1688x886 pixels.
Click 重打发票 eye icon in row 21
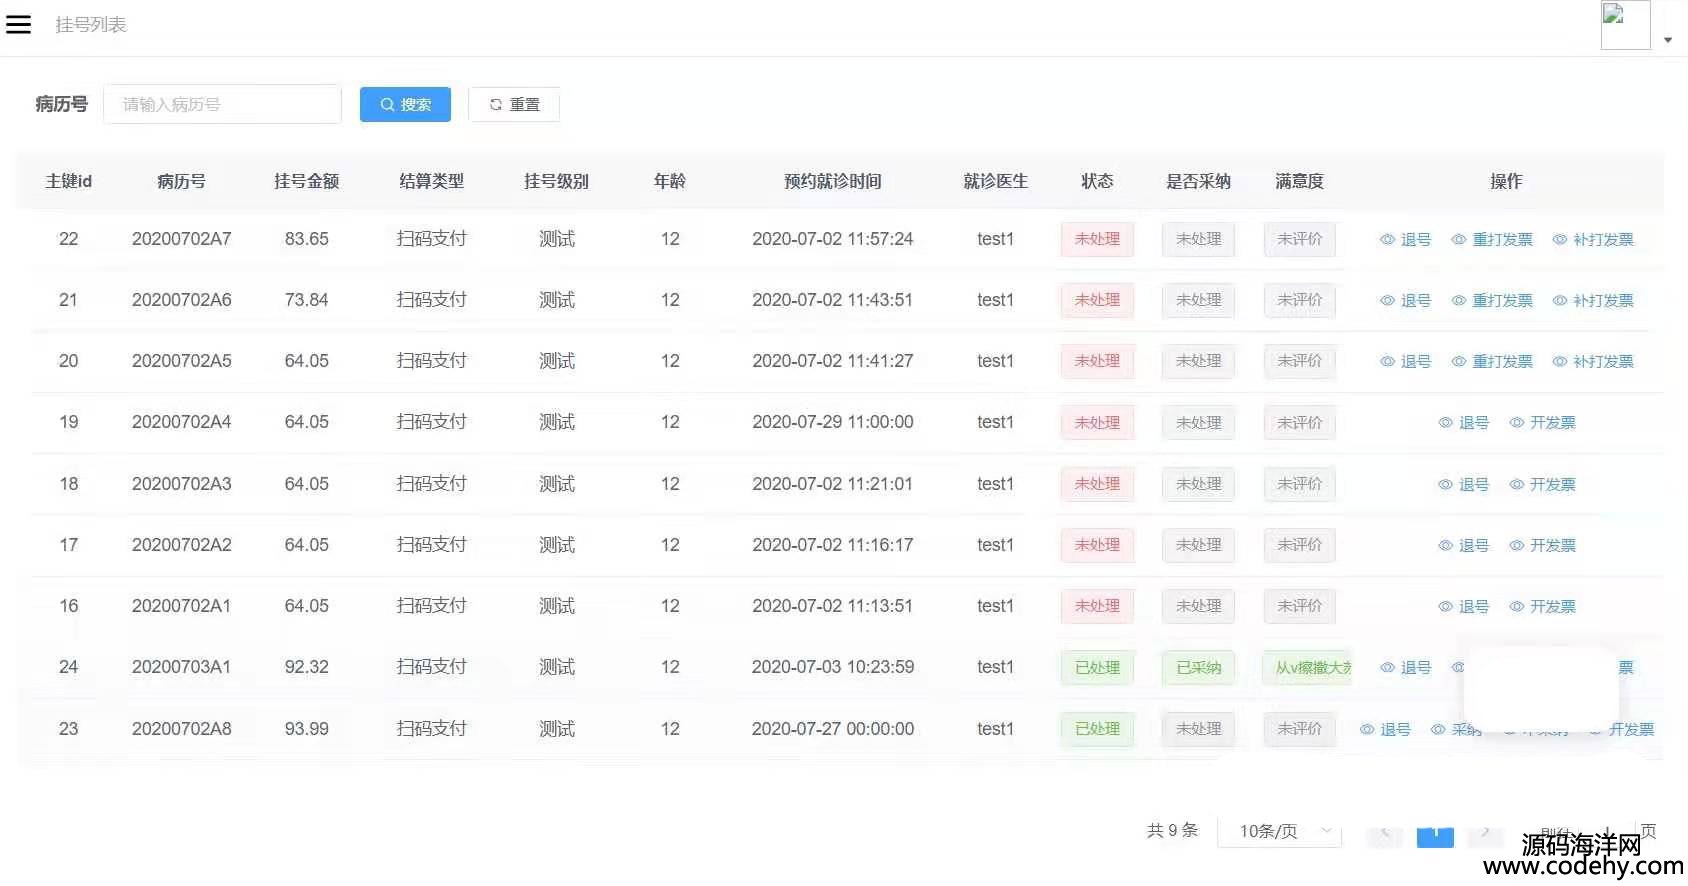click(1459, 301)
